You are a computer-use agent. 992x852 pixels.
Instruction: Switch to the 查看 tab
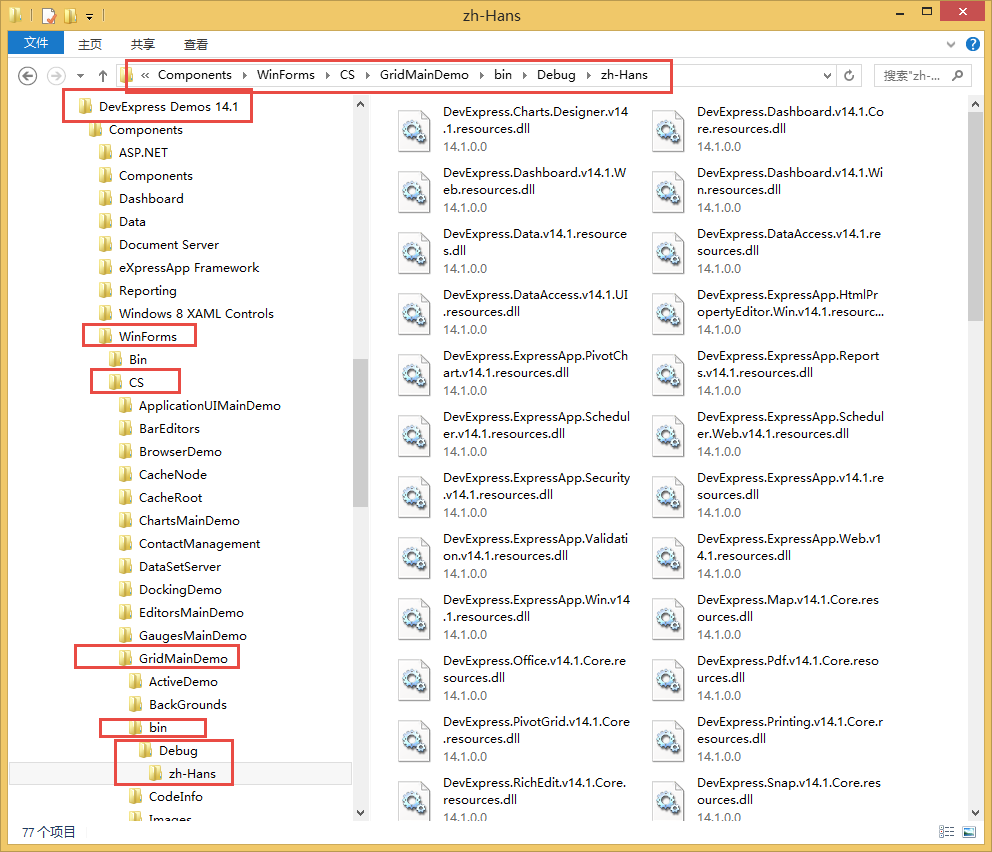coord(195,44)
